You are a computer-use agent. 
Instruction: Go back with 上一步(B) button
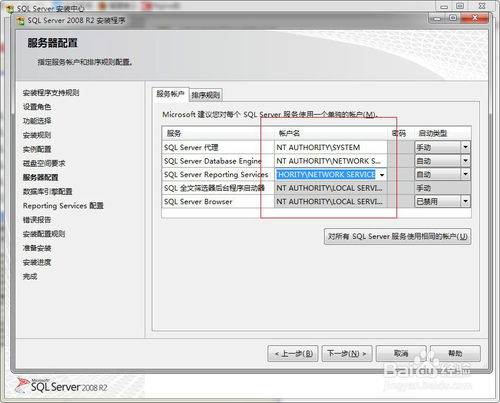[293, 353]
